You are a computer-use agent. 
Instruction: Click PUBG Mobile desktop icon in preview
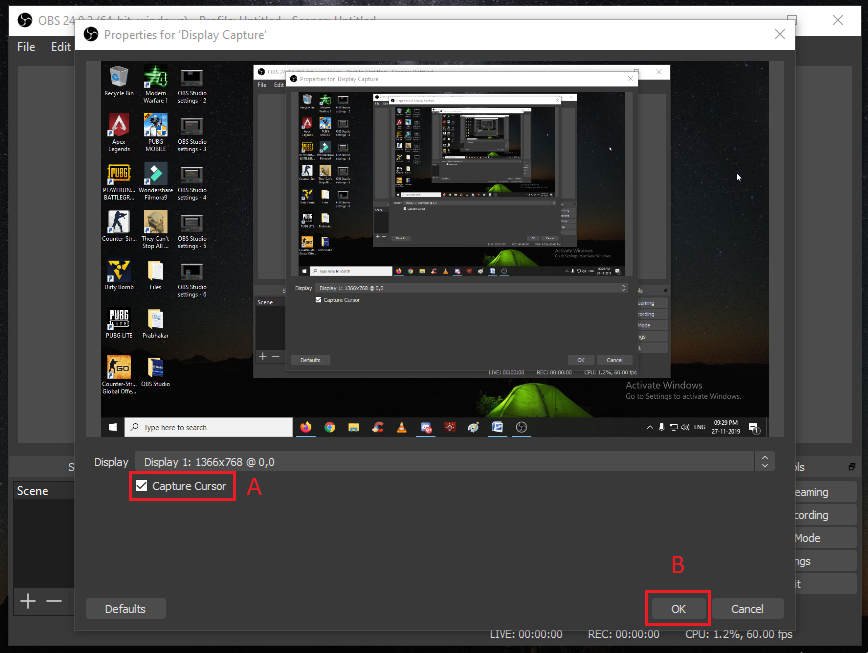(155, 127)
